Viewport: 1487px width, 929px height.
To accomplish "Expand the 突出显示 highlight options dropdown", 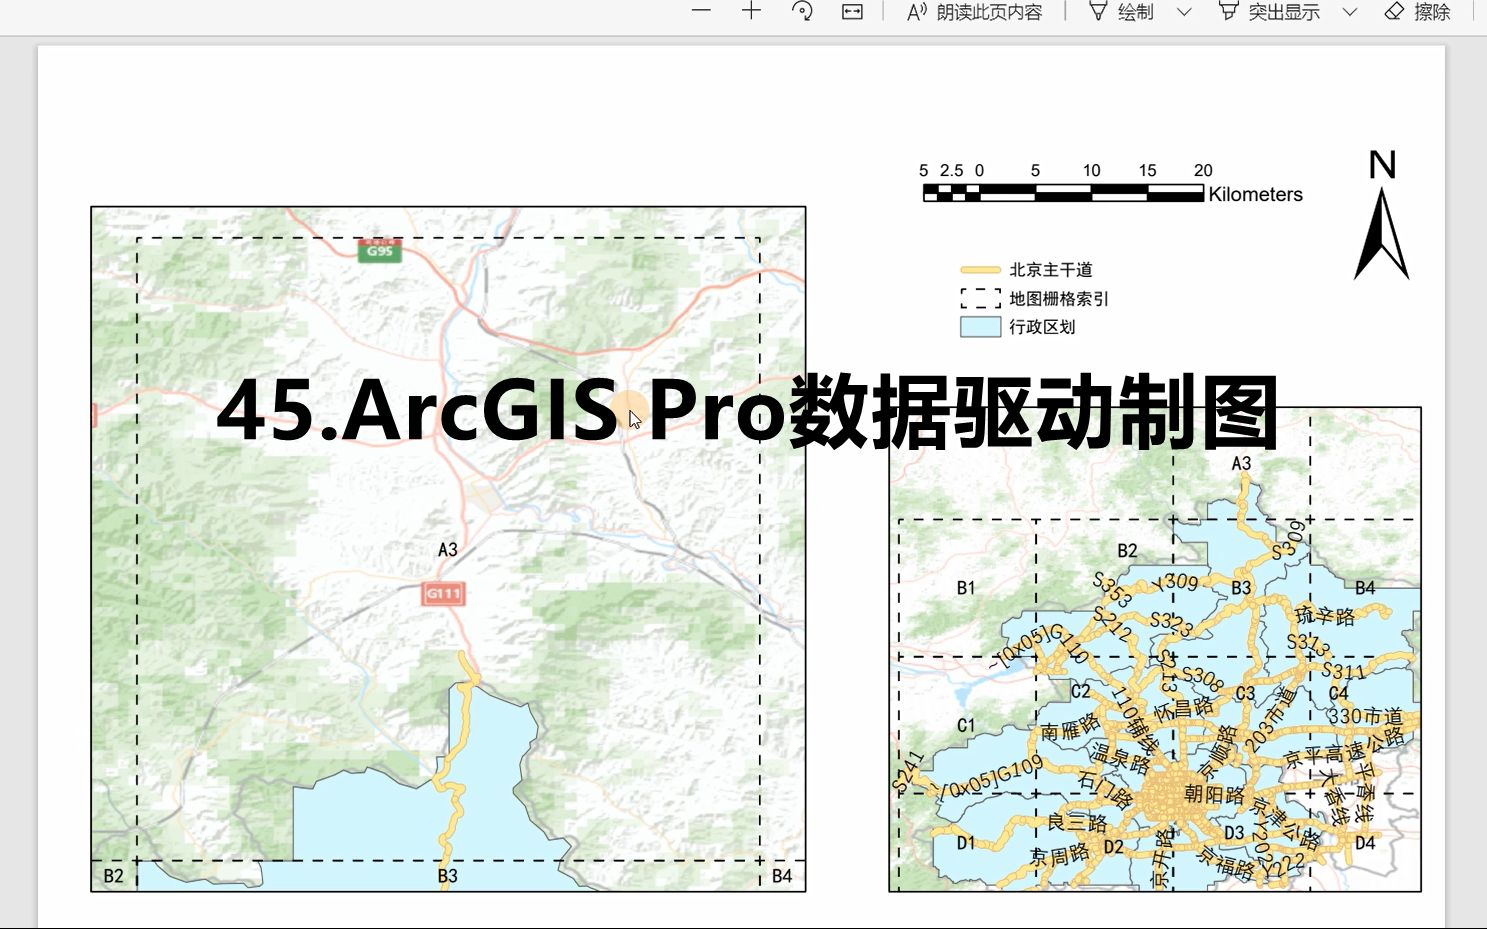I will tap(1349, 12).
